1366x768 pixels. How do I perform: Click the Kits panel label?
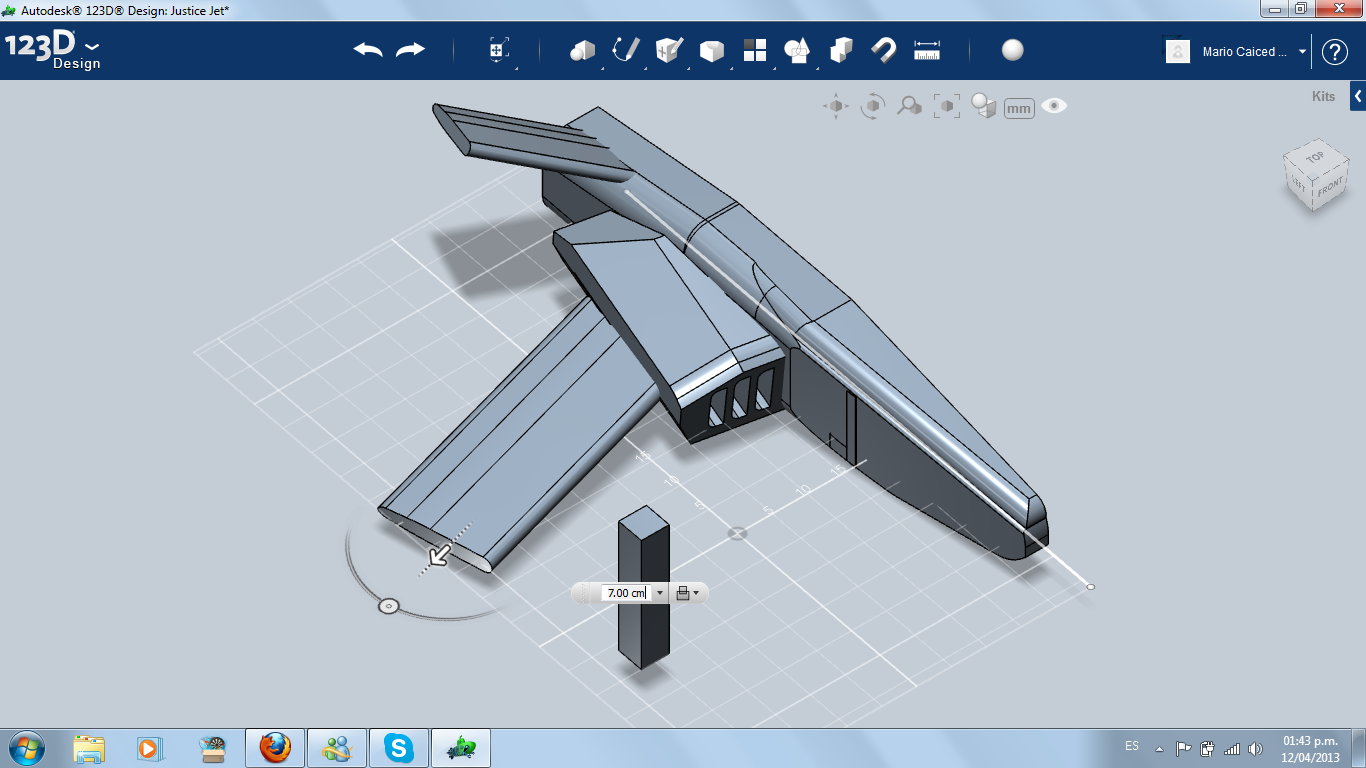[x=1323, y=97]
